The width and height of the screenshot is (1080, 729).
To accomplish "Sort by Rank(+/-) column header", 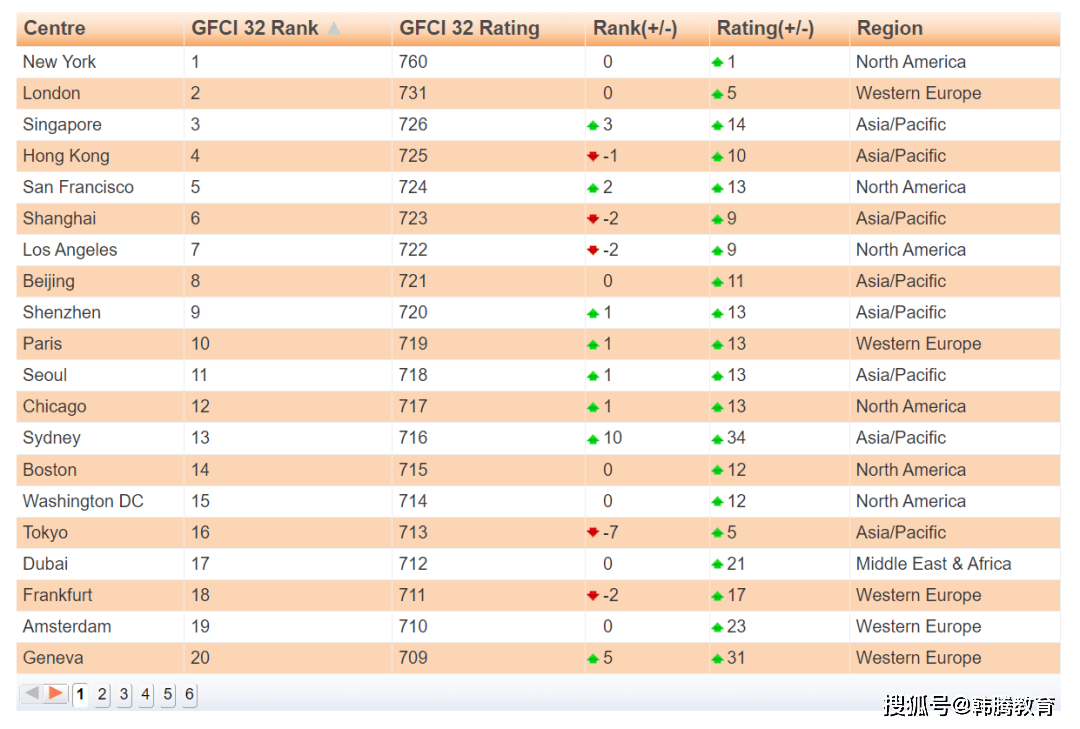I will pos(635,29).
